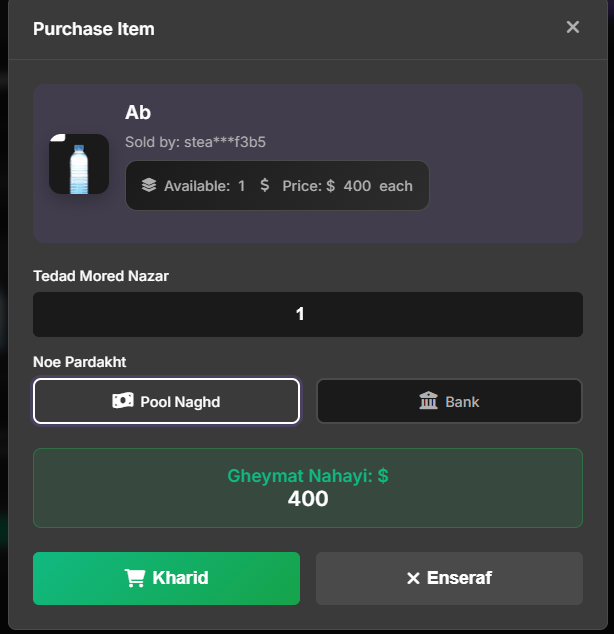This screenshot has height=634, width=614.
Task: Click the Available: 1 stock label
Action: [x=204, y=186]
